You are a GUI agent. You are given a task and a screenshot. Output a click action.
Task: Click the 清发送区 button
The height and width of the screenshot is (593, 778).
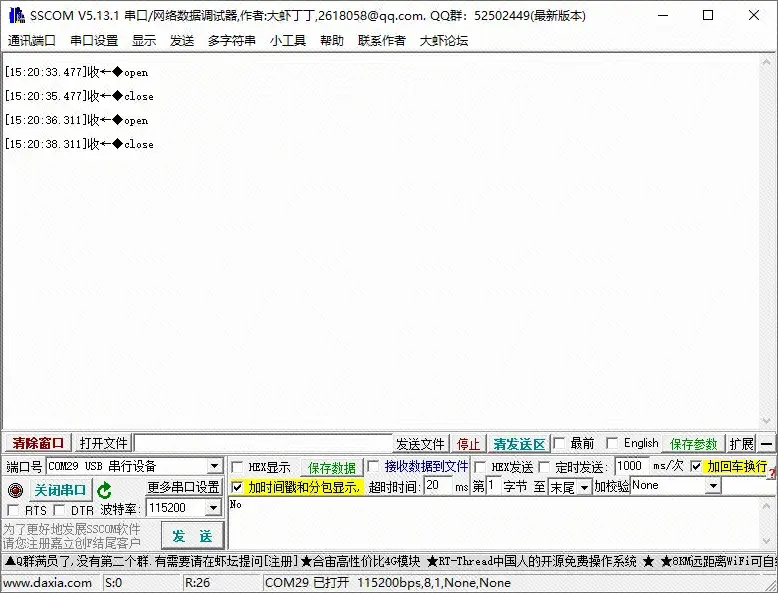point(519,444)
